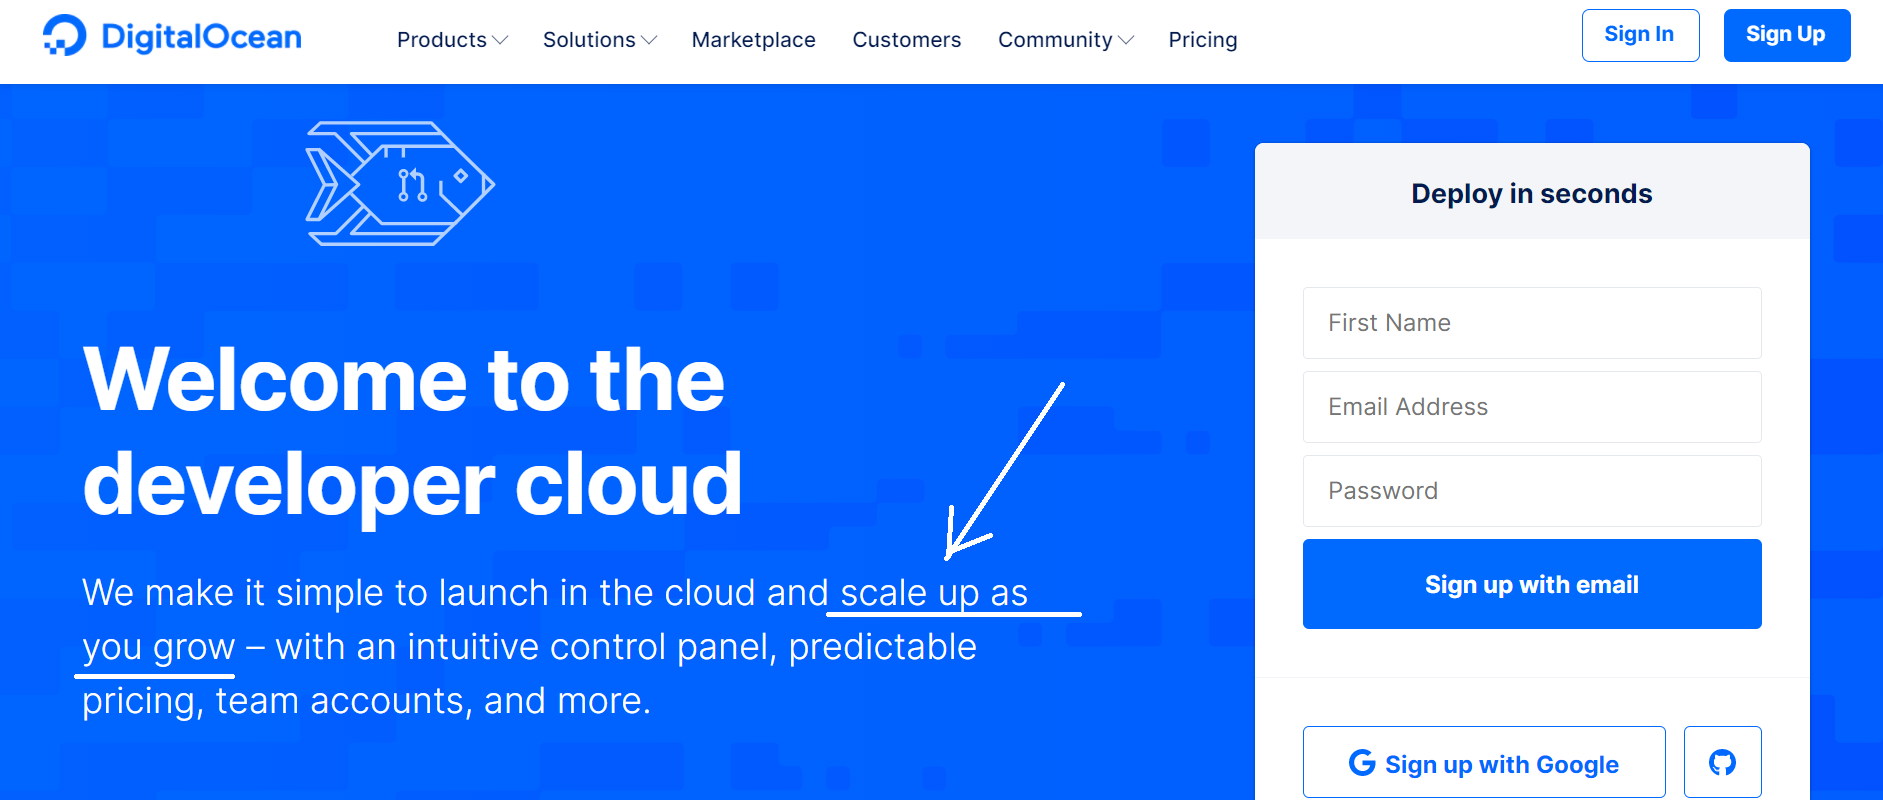The width and height of the screenshot is (1883, 800).
Task: Expand the Community dropdown menu
Action: [x=1065, y=40]
